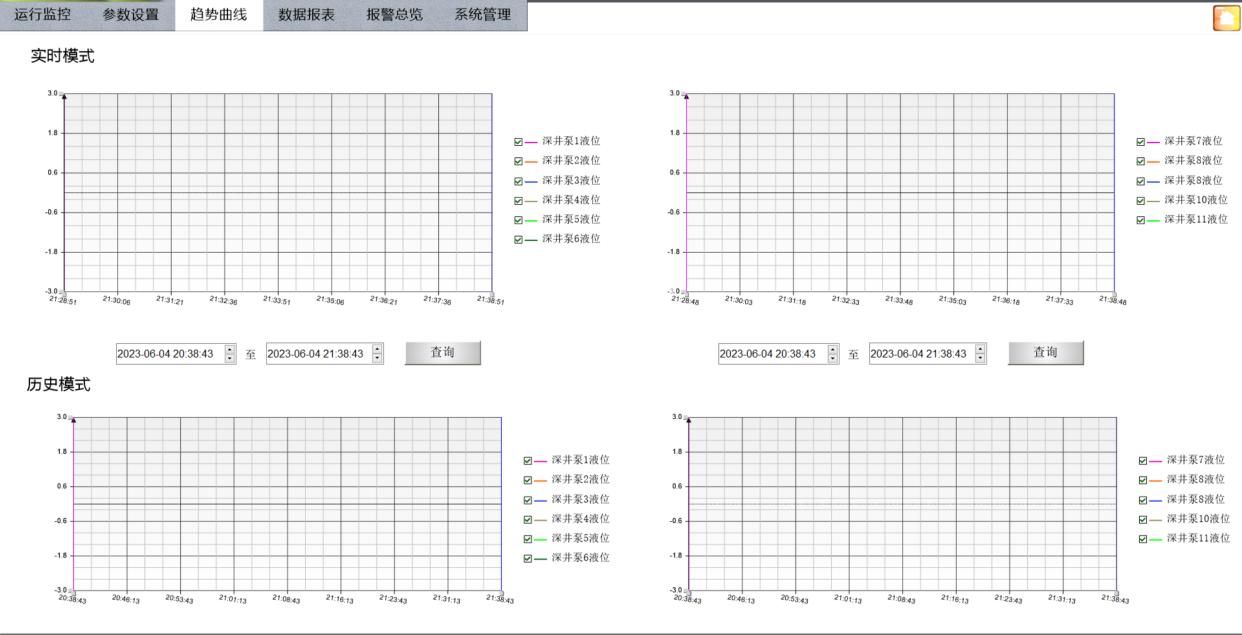Image resolution: width=1242 pixels, height=635 pixels.
Task: Go to the 数据报表 tab
Action: coord(307,15)
